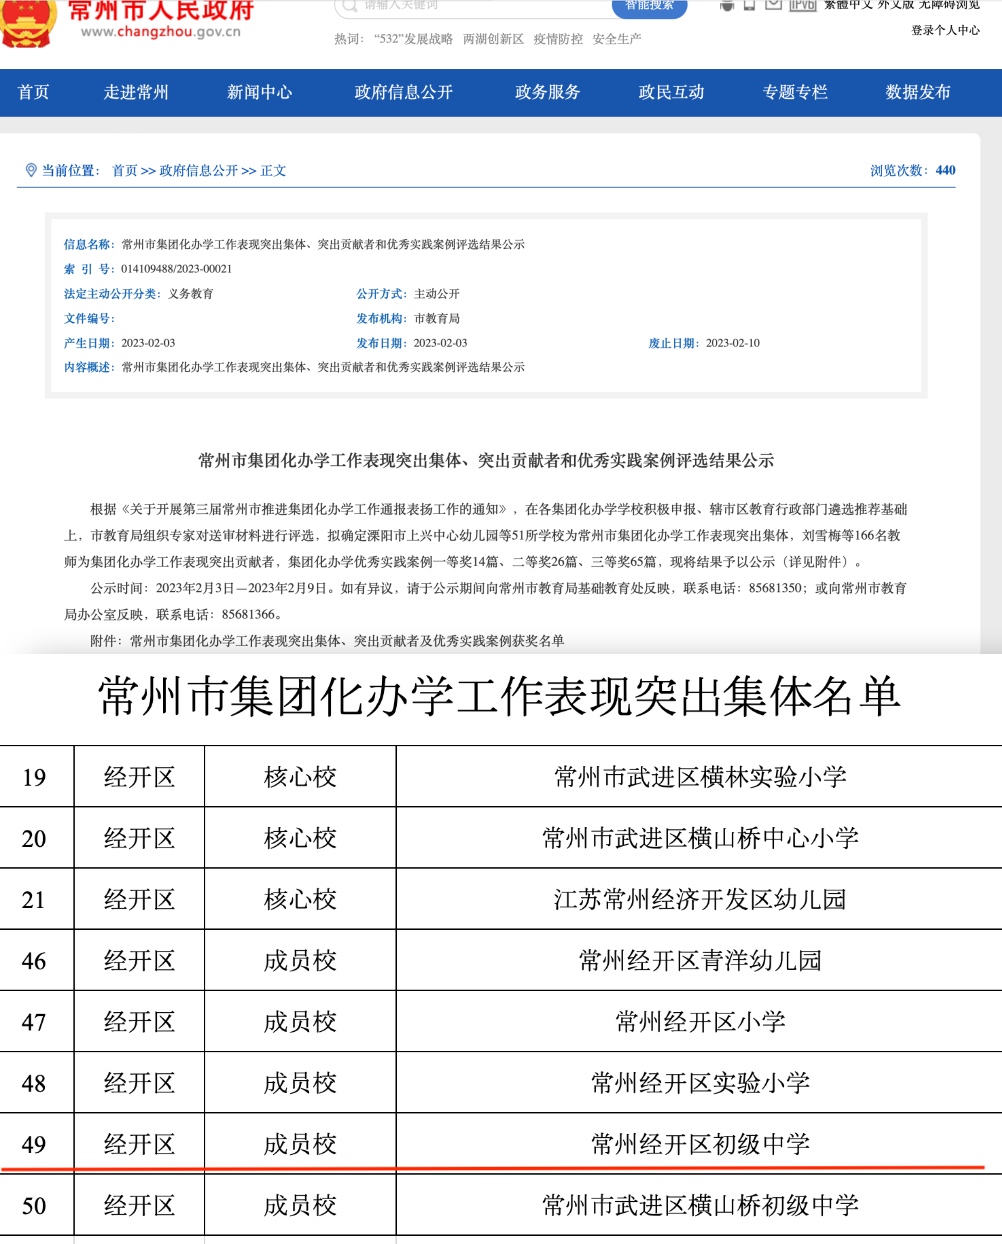Click 经开区 cell in row 21
This screenshot has height=1244, width=1002.
coord(139,899)
